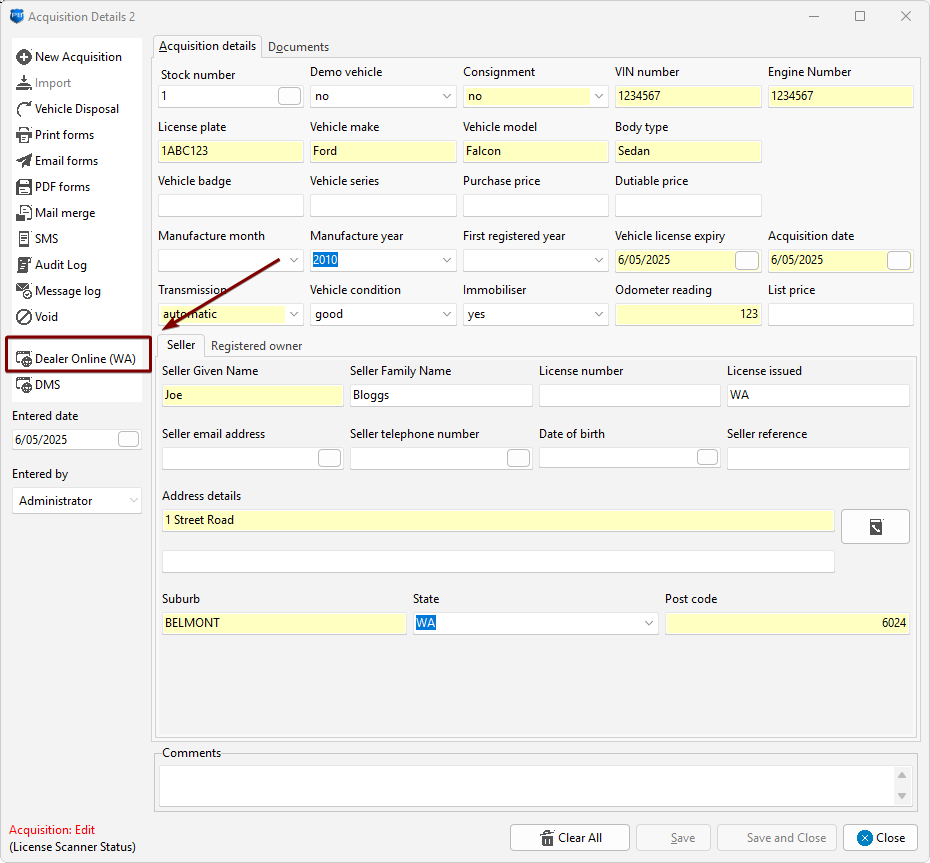Image resolution: width=930 pixels, height=863 pixels.
Task: Click the Dealer Online (WA) button
Action: click(78, 358)
